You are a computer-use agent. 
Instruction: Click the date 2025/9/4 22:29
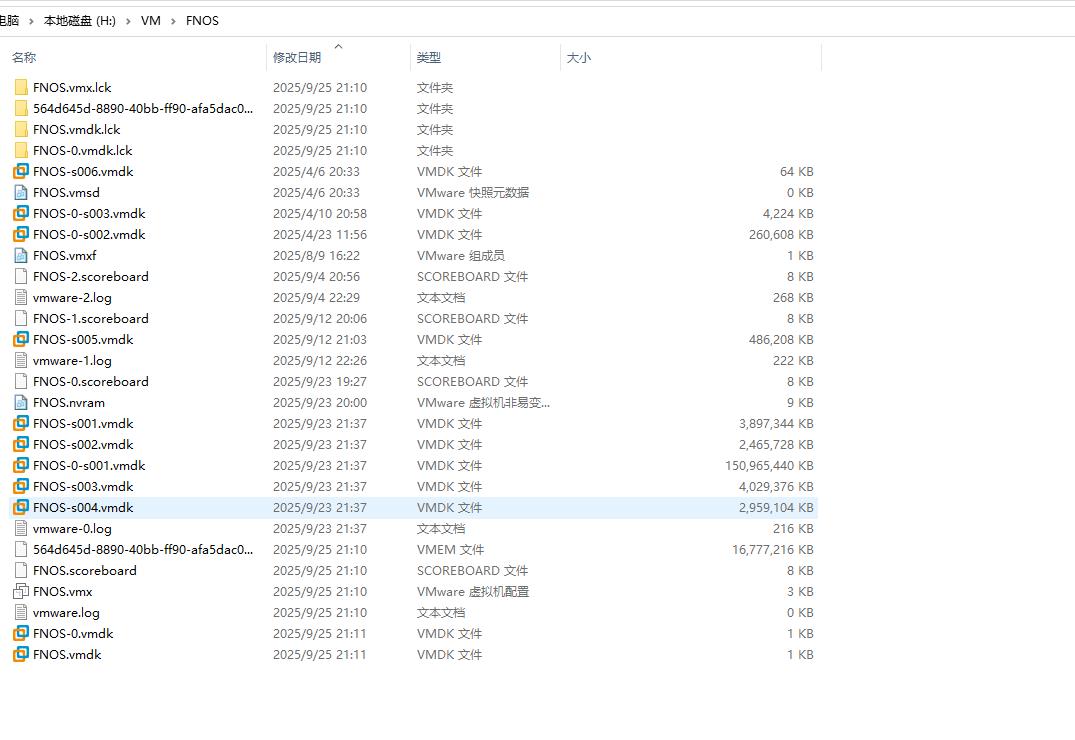[316, 298]
